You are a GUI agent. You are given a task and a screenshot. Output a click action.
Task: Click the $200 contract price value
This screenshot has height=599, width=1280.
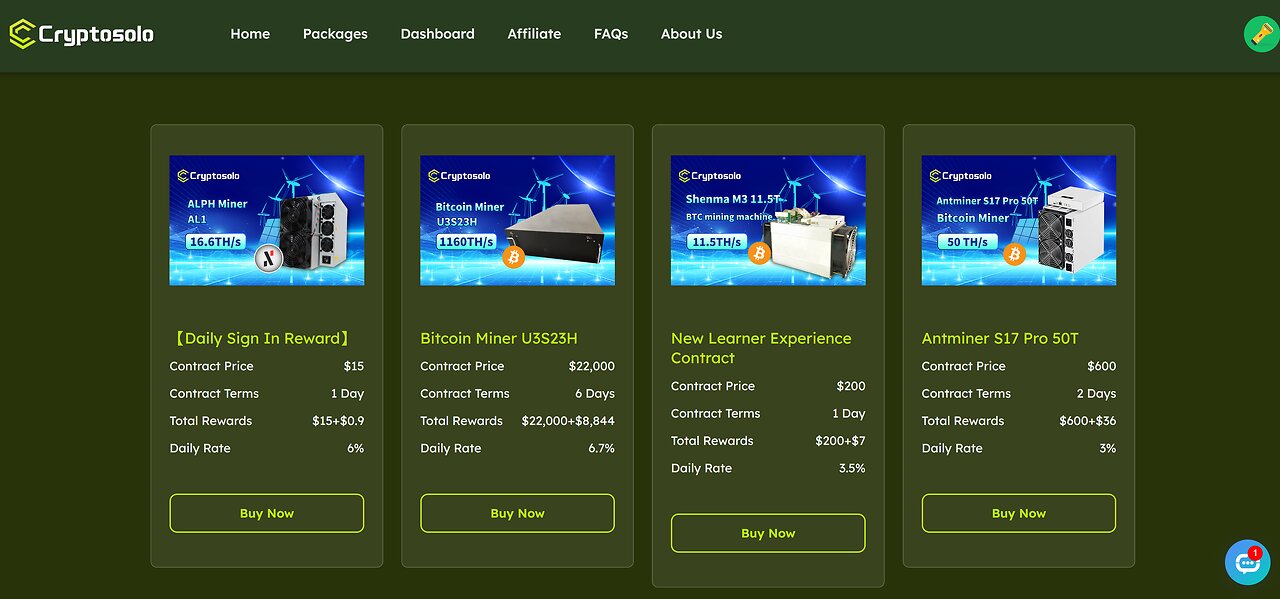coord(851,386)
